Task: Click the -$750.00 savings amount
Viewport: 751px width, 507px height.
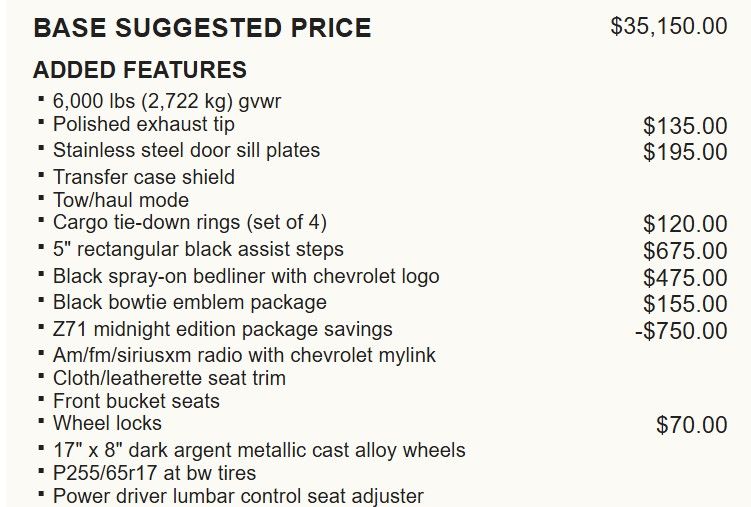Action: 681,331
